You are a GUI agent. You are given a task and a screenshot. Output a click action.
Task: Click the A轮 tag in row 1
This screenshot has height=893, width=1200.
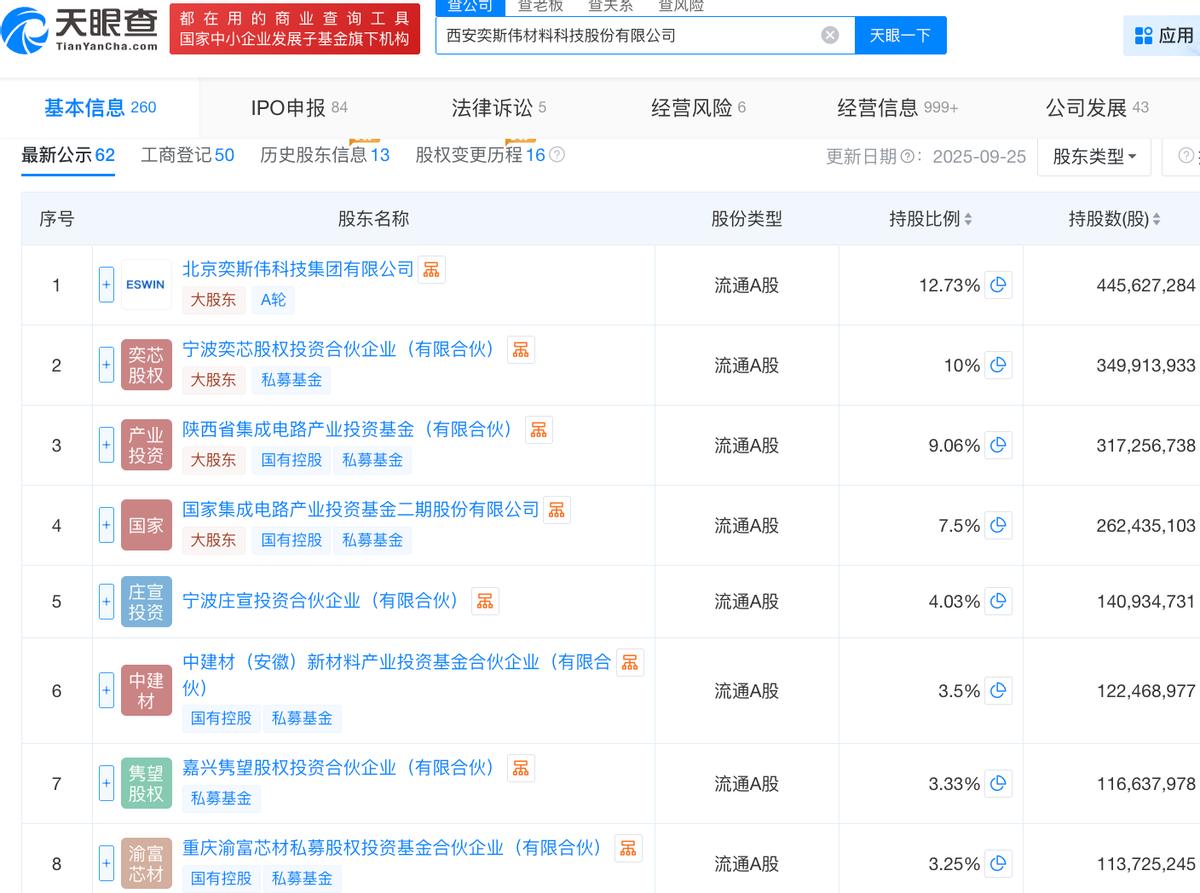[273, 299]
